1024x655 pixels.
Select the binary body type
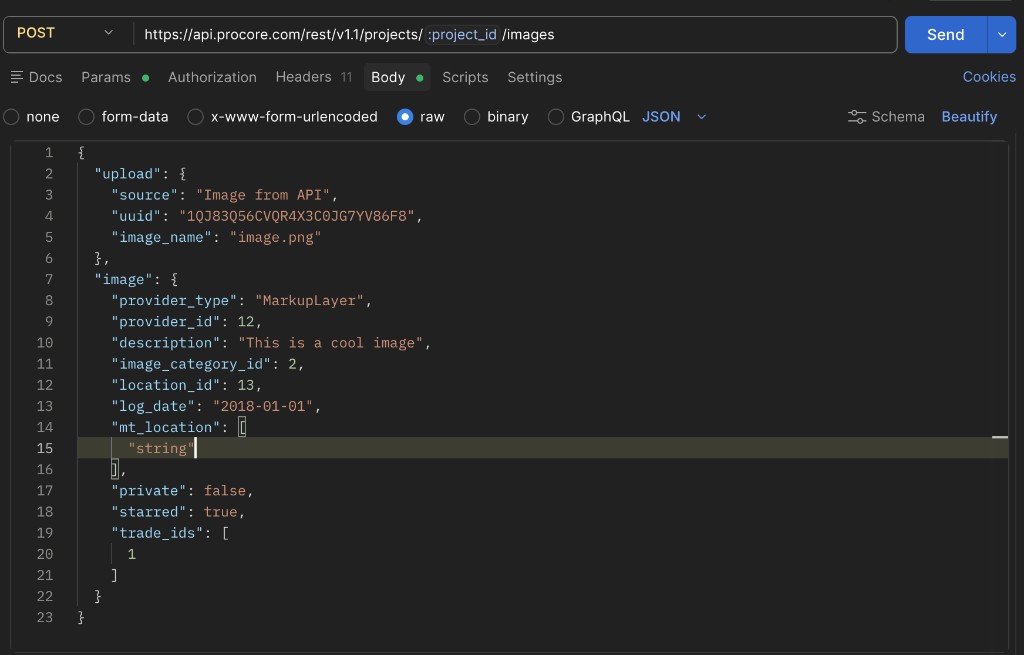472,117
